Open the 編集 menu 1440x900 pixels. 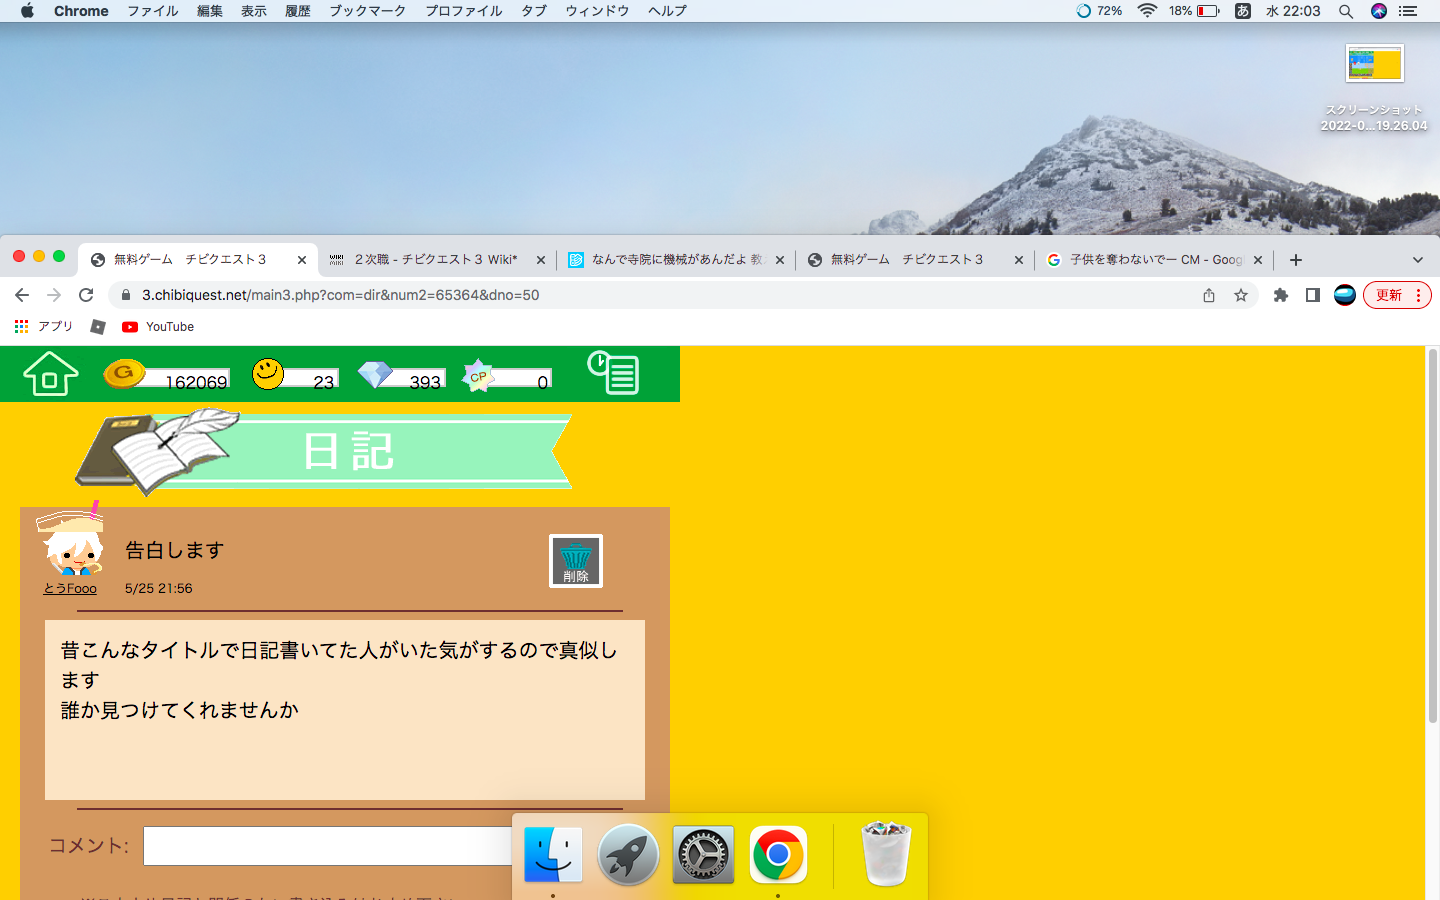pos(210,11)
